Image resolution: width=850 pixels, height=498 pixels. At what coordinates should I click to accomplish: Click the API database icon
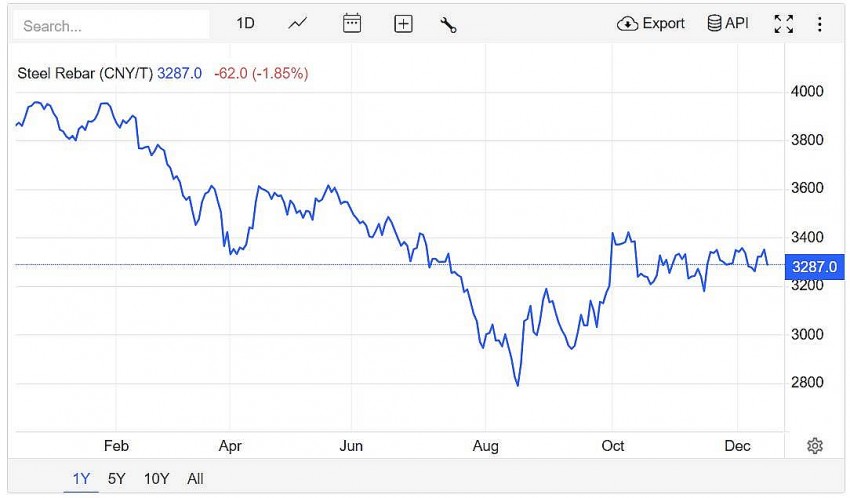point(714,24)
